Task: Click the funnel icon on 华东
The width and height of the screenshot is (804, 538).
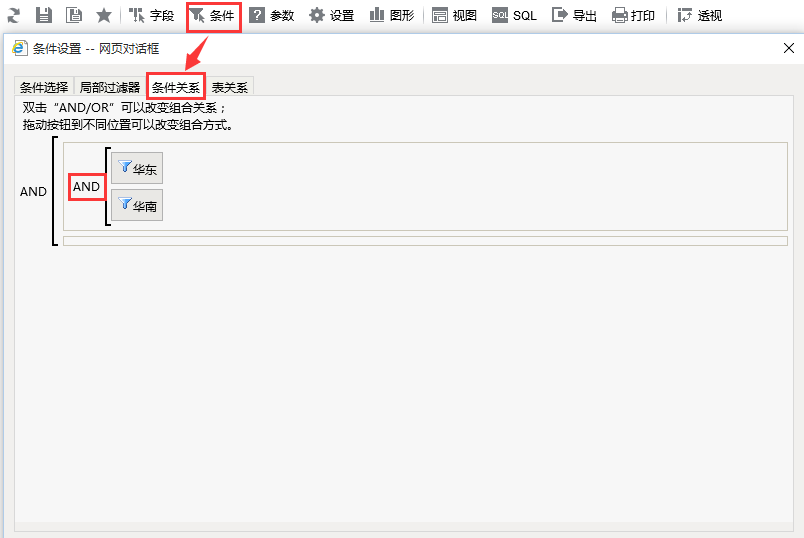Action: click(x=125, y=166)
